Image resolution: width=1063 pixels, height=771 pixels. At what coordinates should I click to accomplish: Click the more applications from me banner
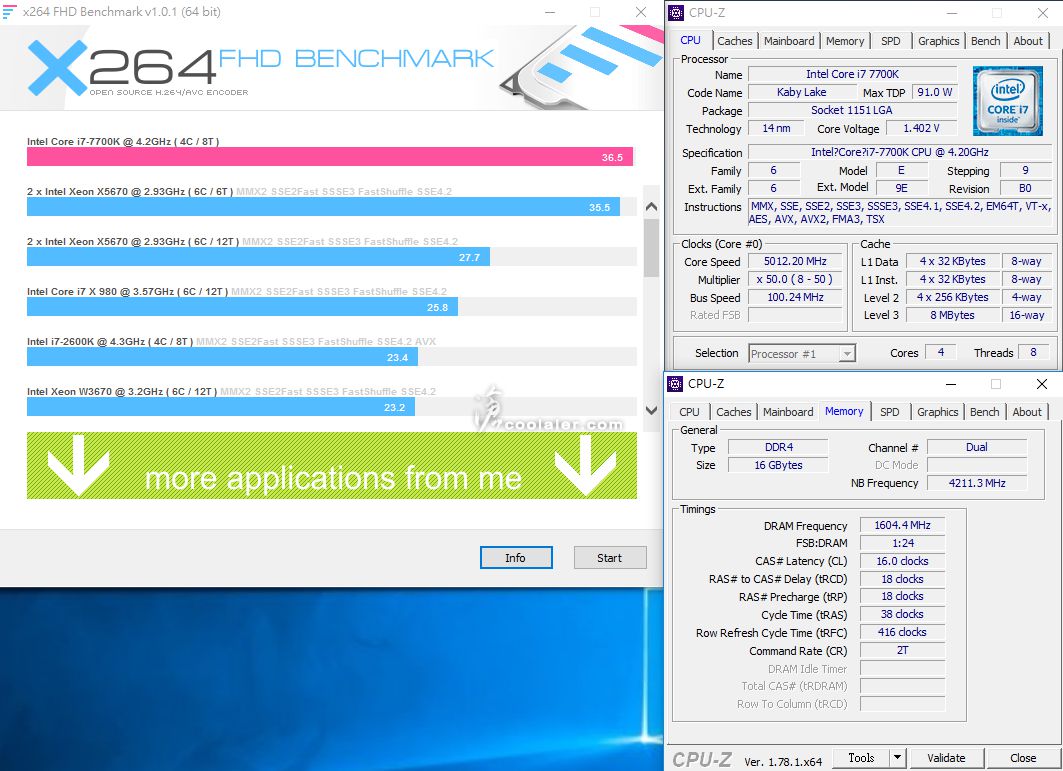(x=332, y=465)
